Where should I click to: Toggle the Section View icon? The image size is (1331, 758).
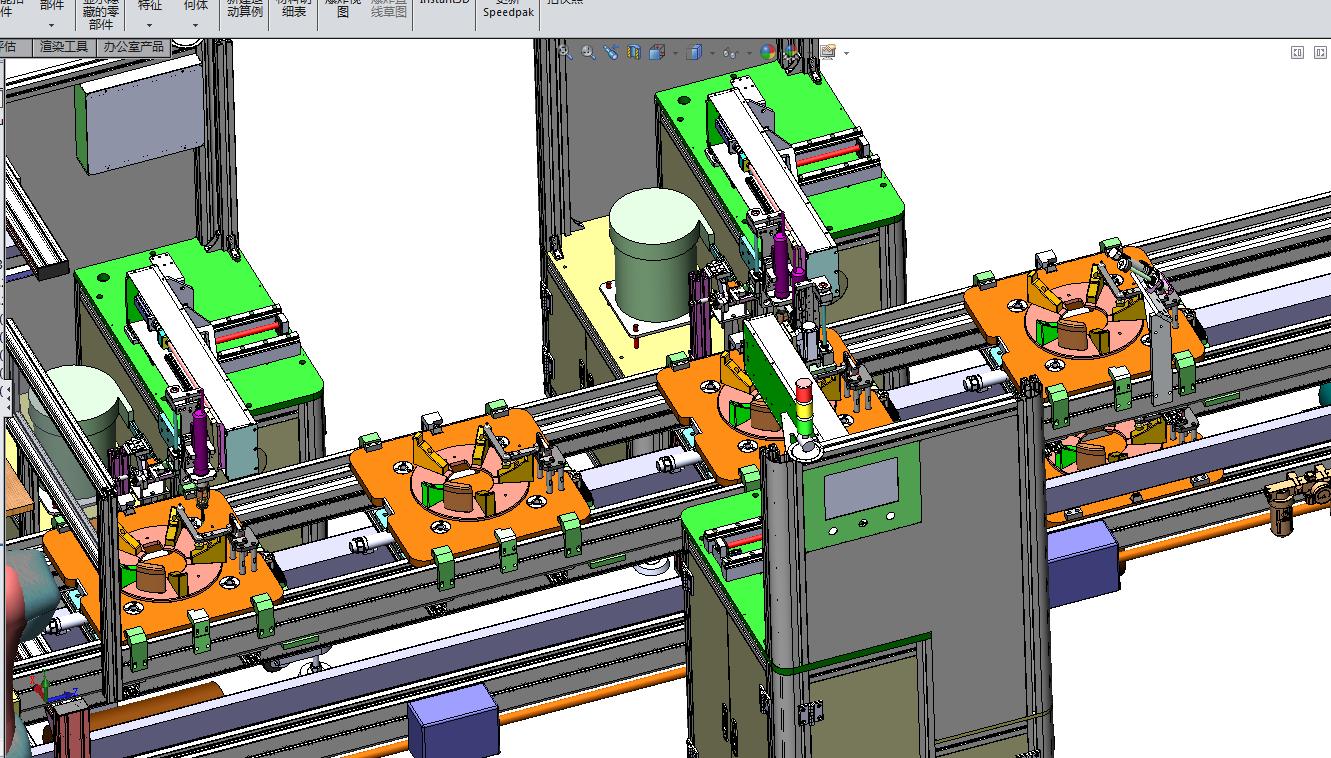click(x=634, y=52)
